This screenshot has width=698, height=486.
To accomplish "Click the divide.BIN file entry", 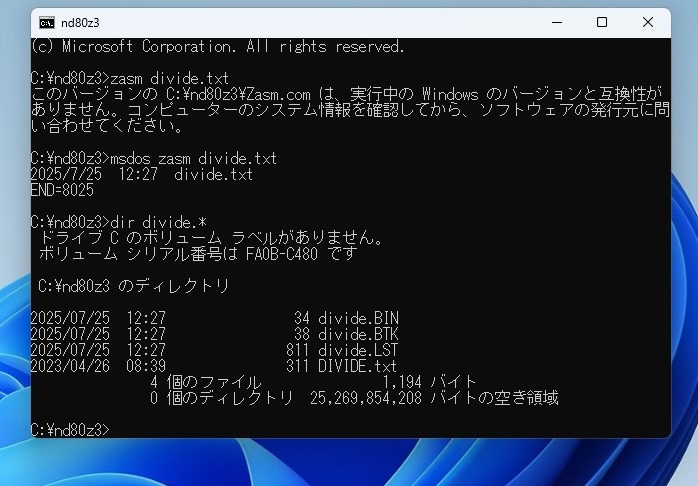I will coord(215,318).
